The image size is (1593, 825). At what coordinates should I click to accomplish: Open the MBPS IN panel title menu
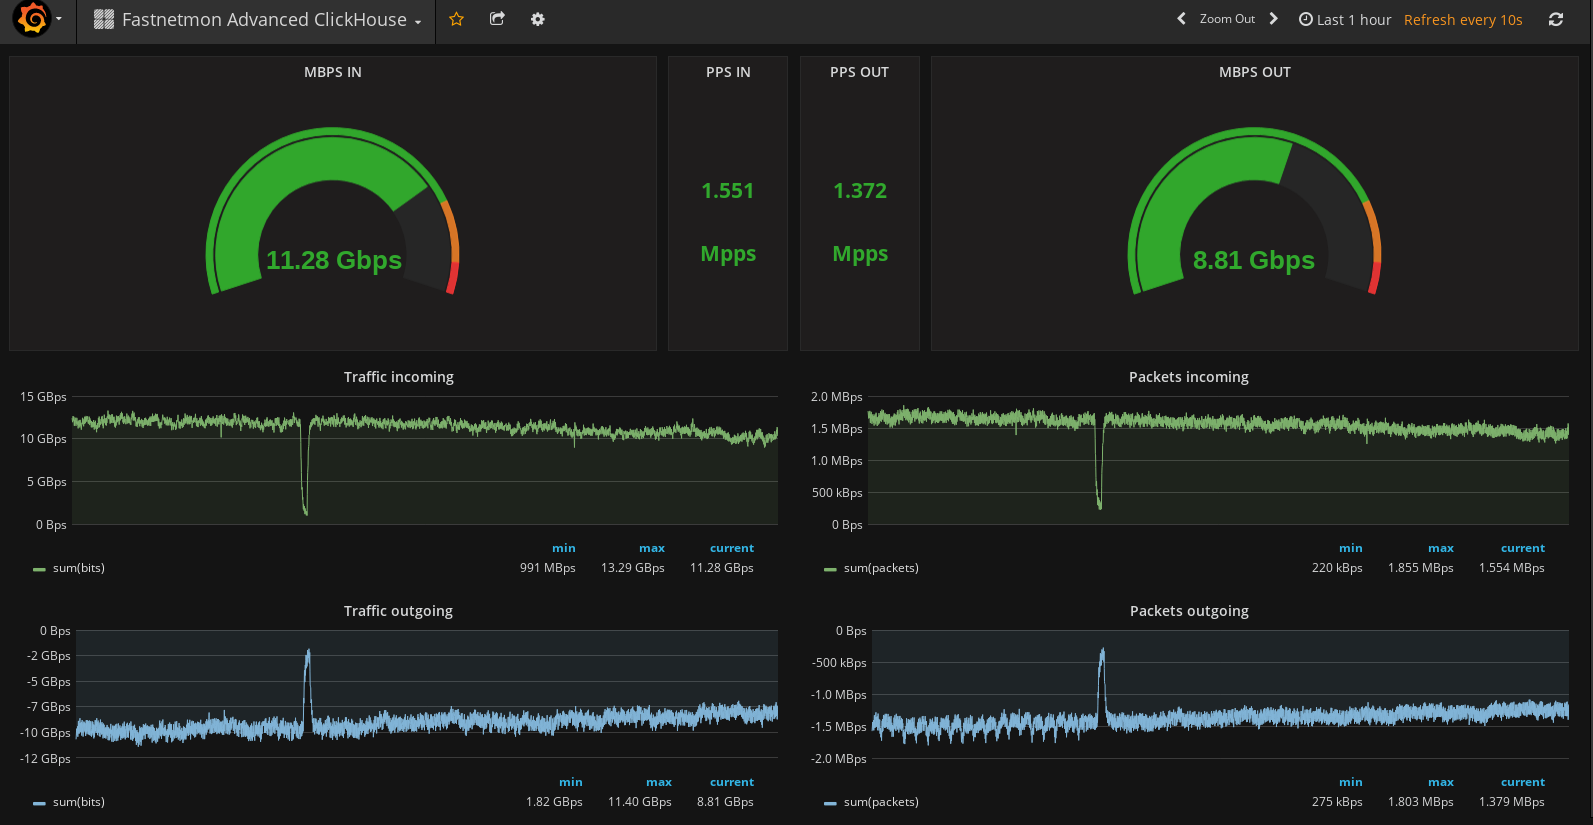click(332, 72)
